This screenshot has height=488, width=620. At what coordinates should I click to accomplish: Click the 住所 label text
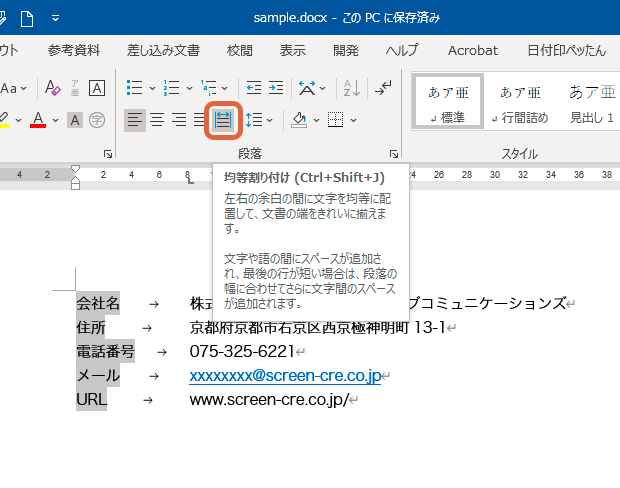coord(91,327)
